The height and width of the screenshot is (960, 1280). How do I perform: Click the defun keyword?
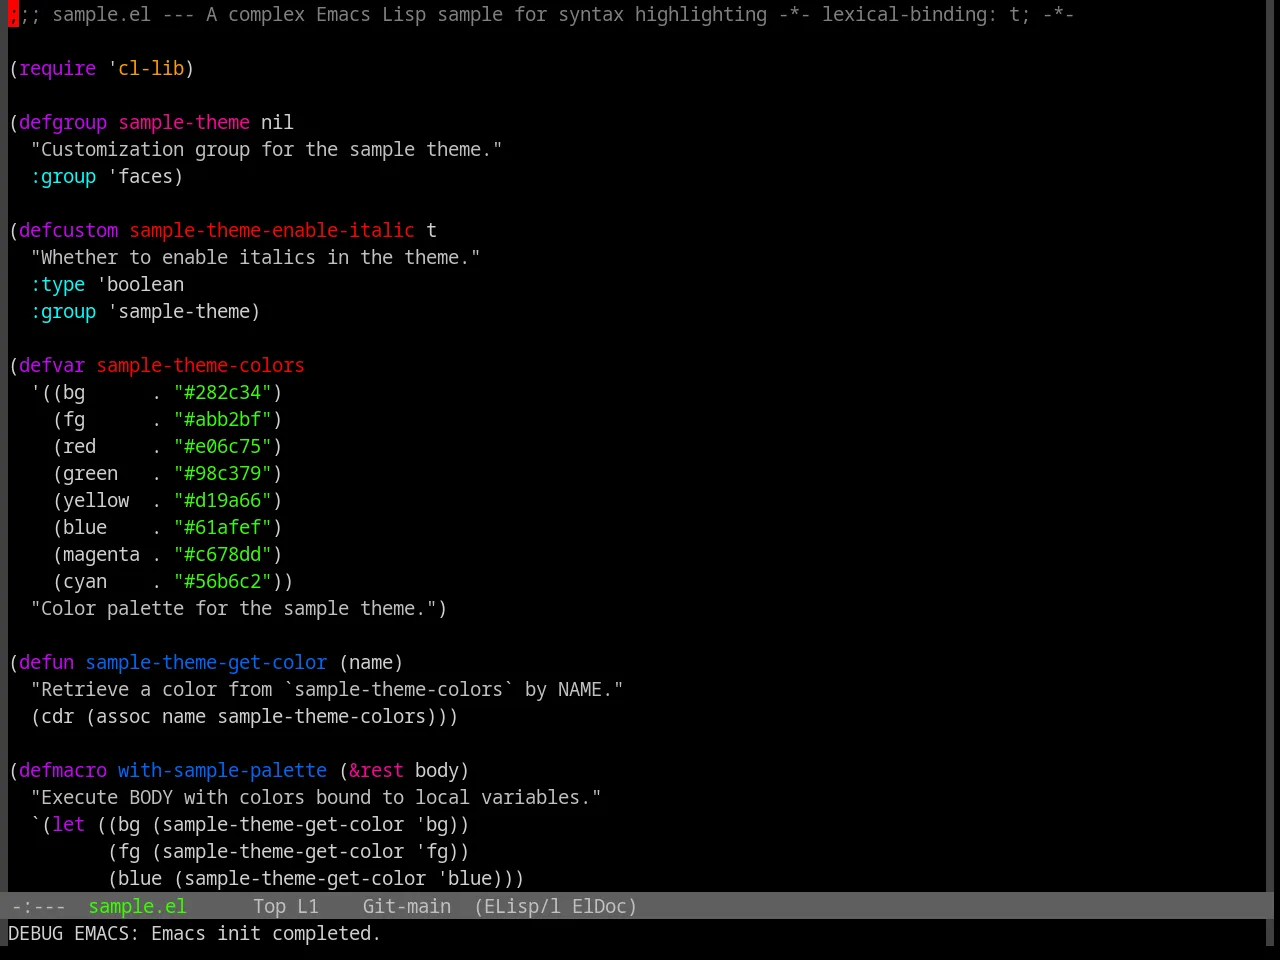coord(46,662)
